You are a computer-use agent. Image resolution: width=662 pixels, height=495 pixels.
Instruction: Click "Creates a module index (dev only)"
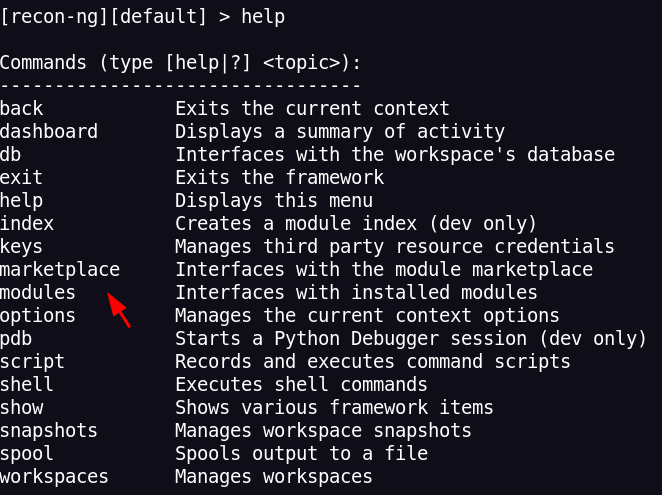tap(356, 224)
